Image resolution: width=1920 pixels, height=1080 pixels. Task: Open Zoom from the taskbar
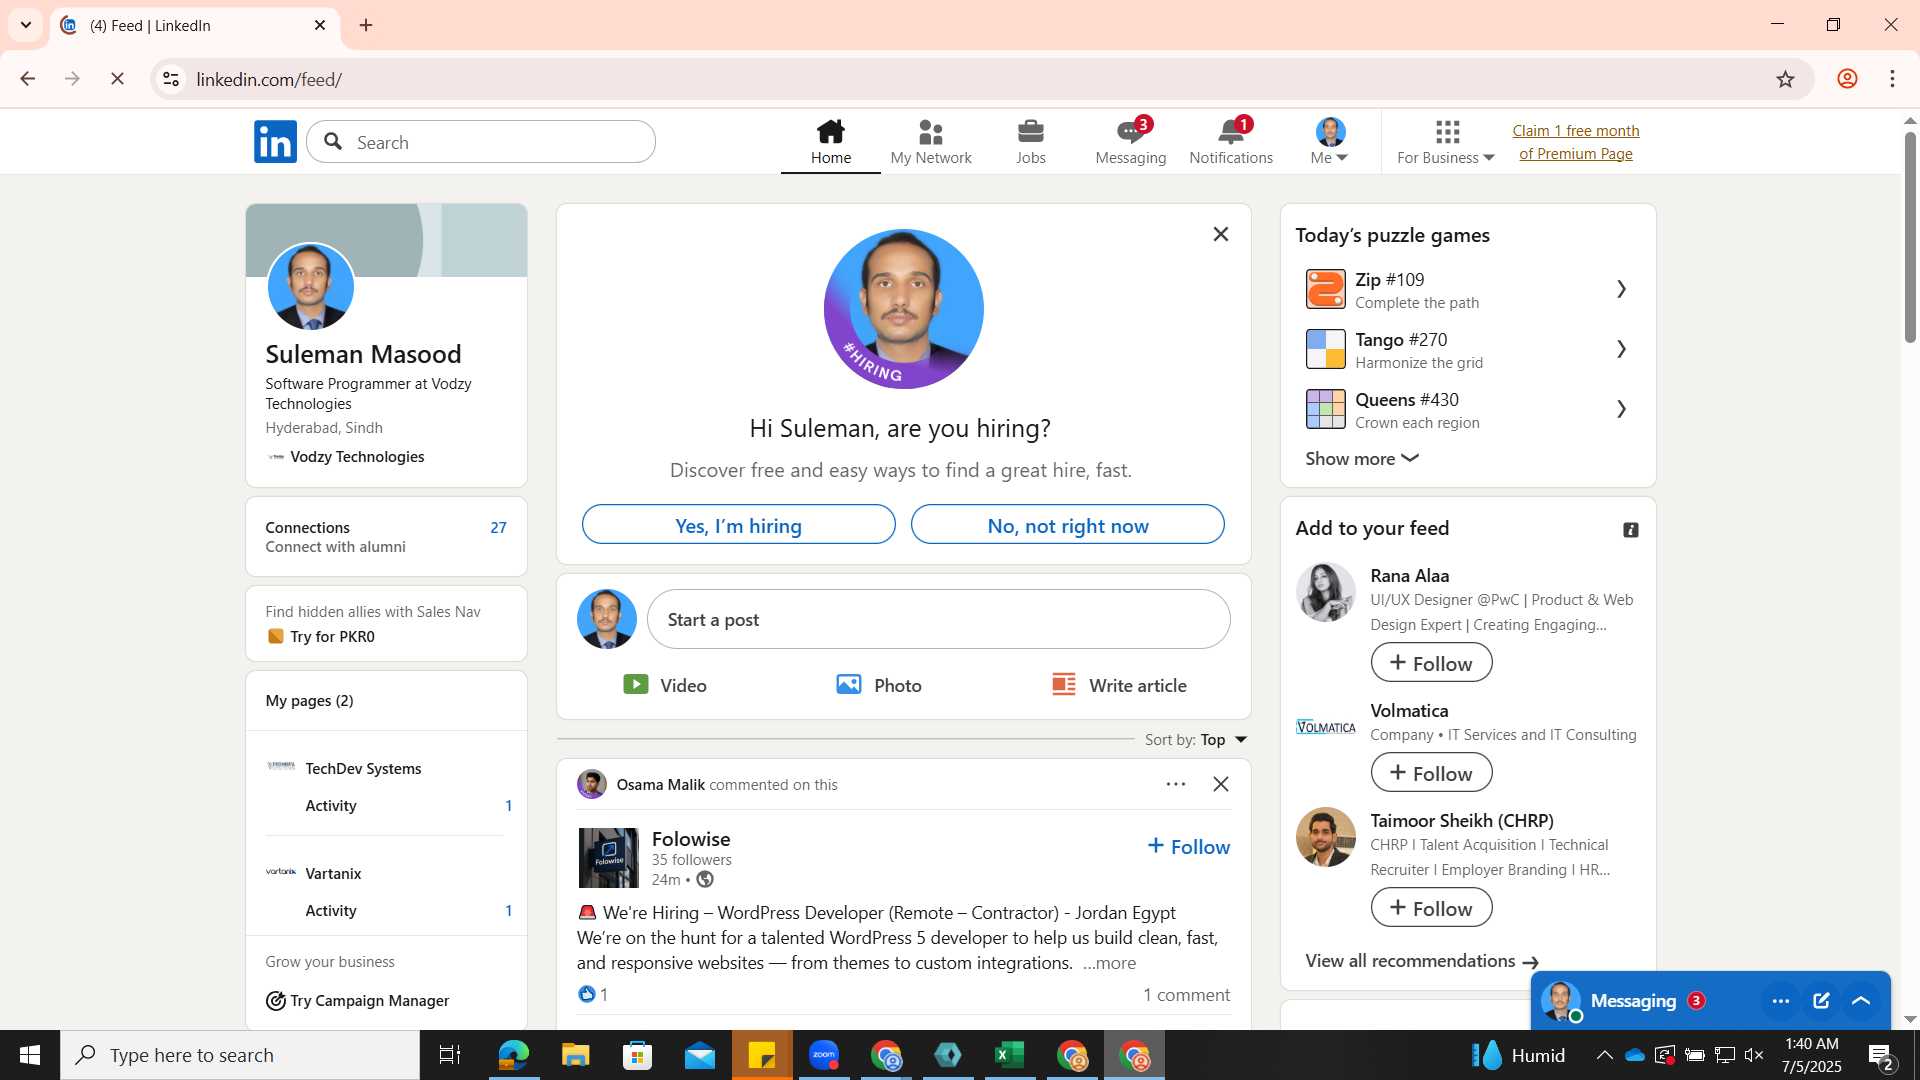pyautogui.click(x=824, y=1055)
